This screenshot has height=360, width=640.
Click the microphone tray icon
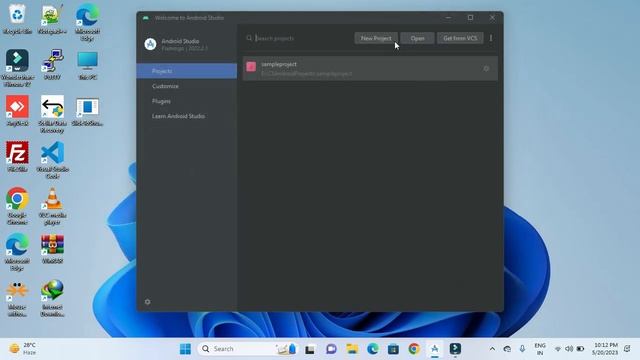click(x=522, y=349)
